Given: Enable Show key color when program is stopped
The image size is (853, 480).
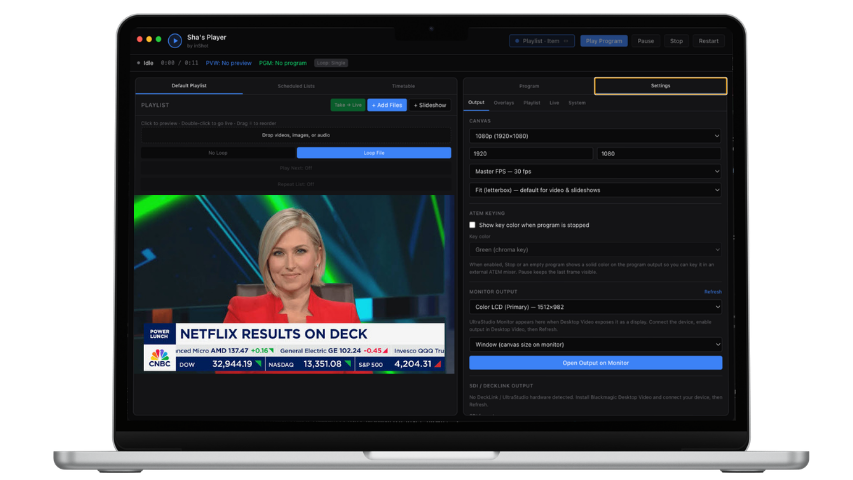Looking at the screenshot, I should click(x=472, y=225).
